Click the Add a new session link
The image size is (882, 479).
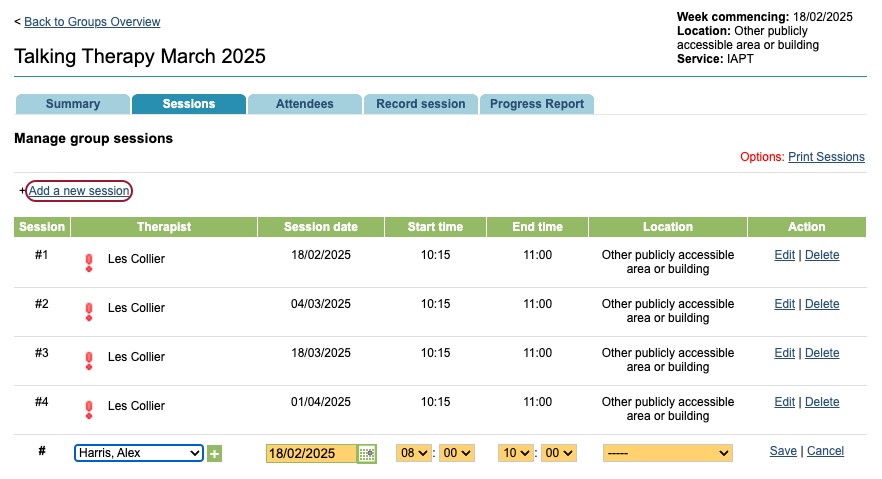(x=79, y=191)
